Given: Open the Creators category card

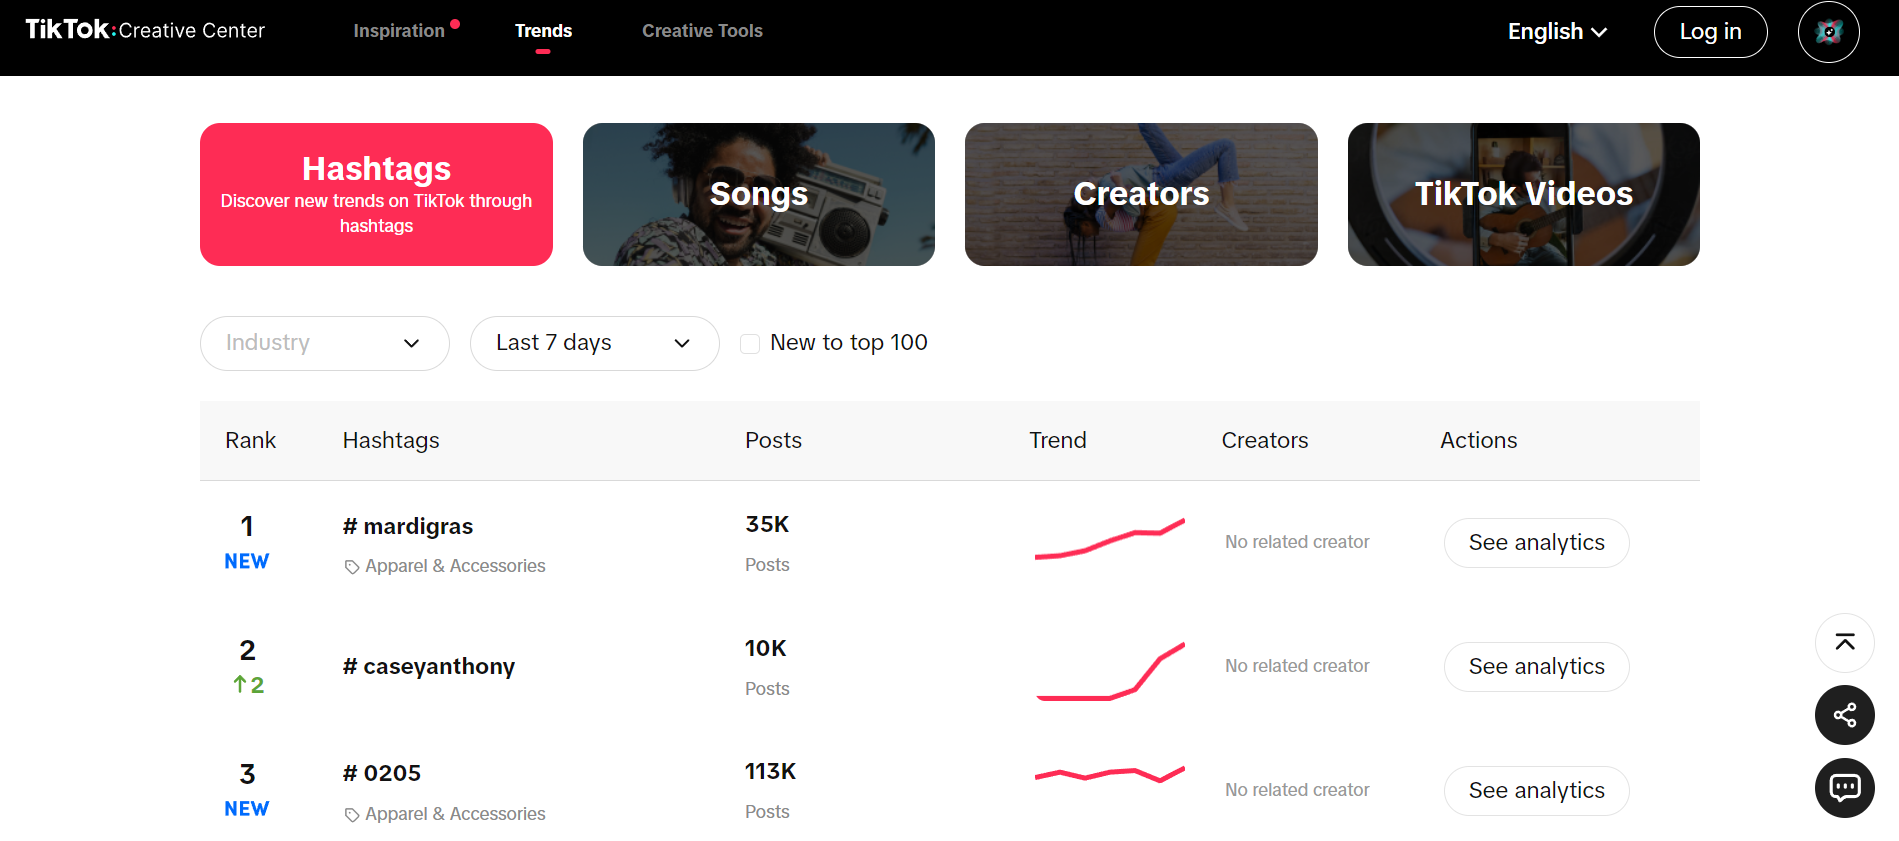Looking at the screenshot, I should point(1141,194).
